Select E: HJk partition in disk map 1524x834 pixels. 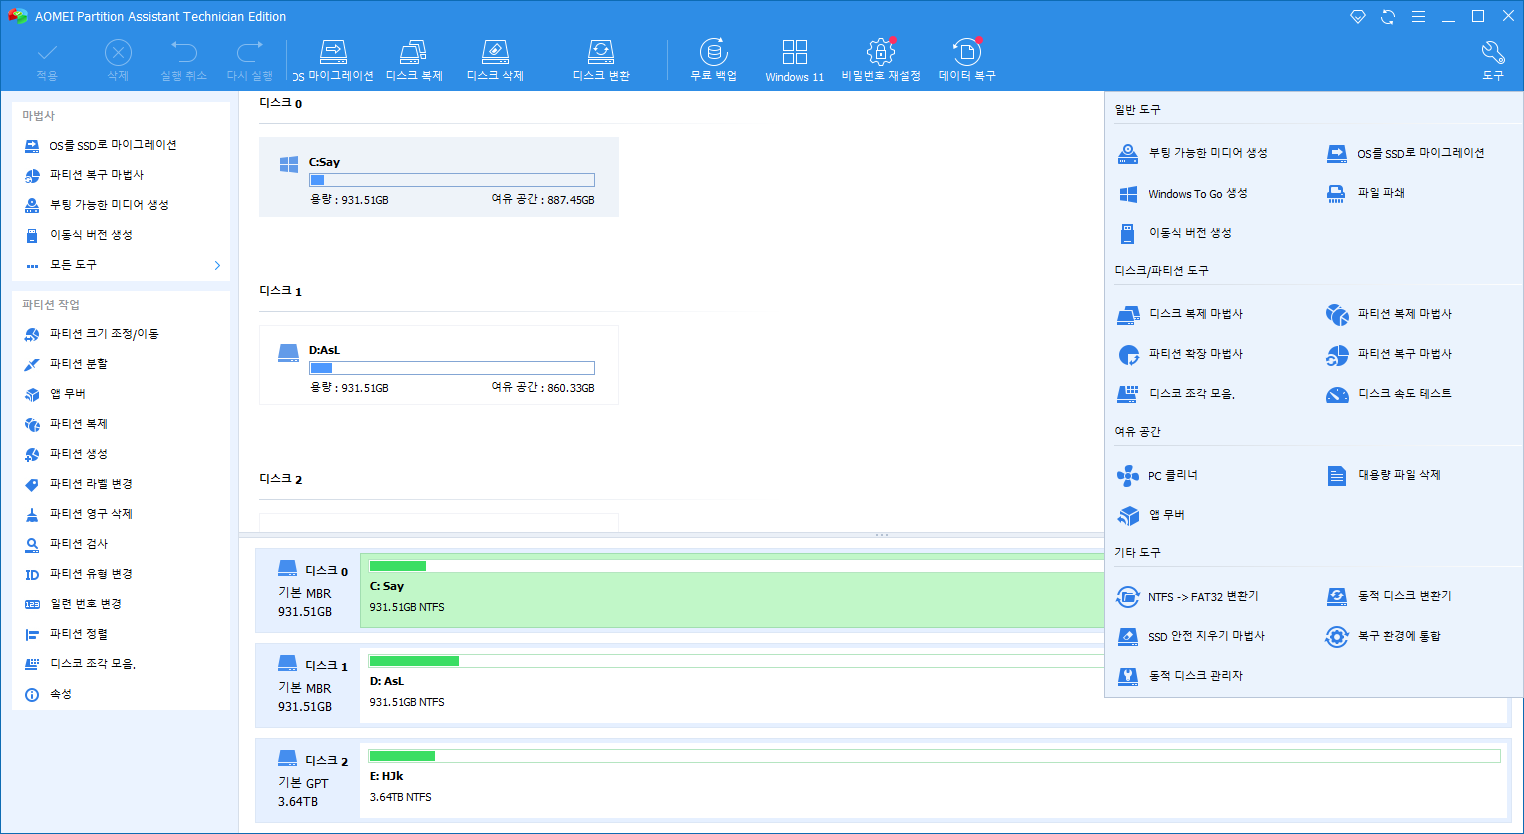[x=935, y=781]
